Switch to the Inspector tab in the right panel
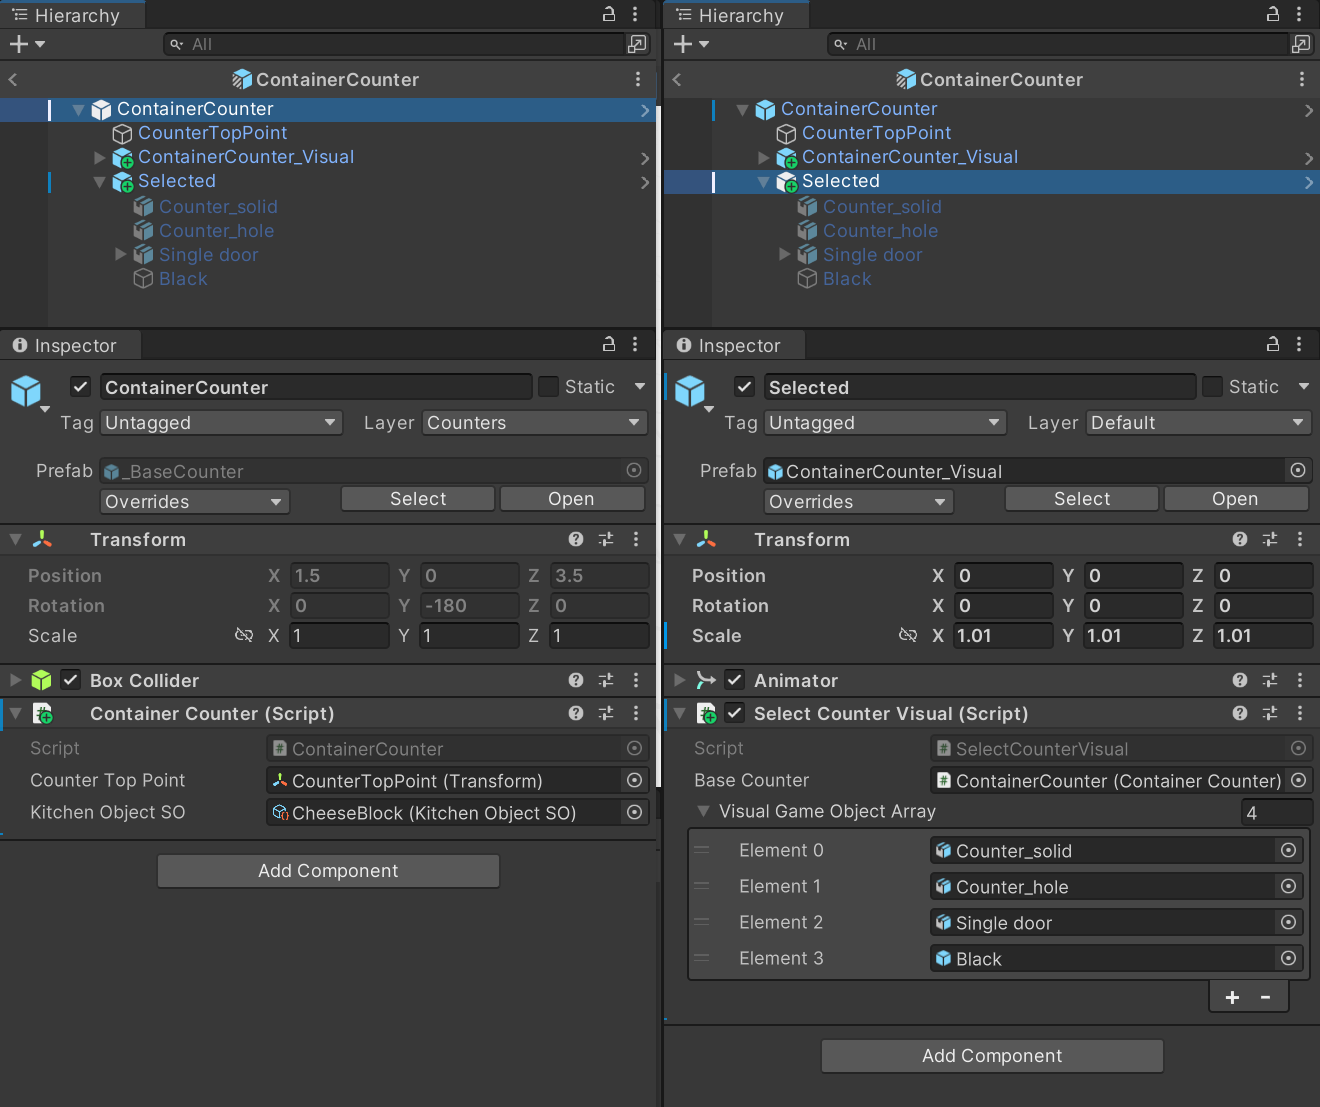This screenshot has height=1107, width=1320. point(733,345)
